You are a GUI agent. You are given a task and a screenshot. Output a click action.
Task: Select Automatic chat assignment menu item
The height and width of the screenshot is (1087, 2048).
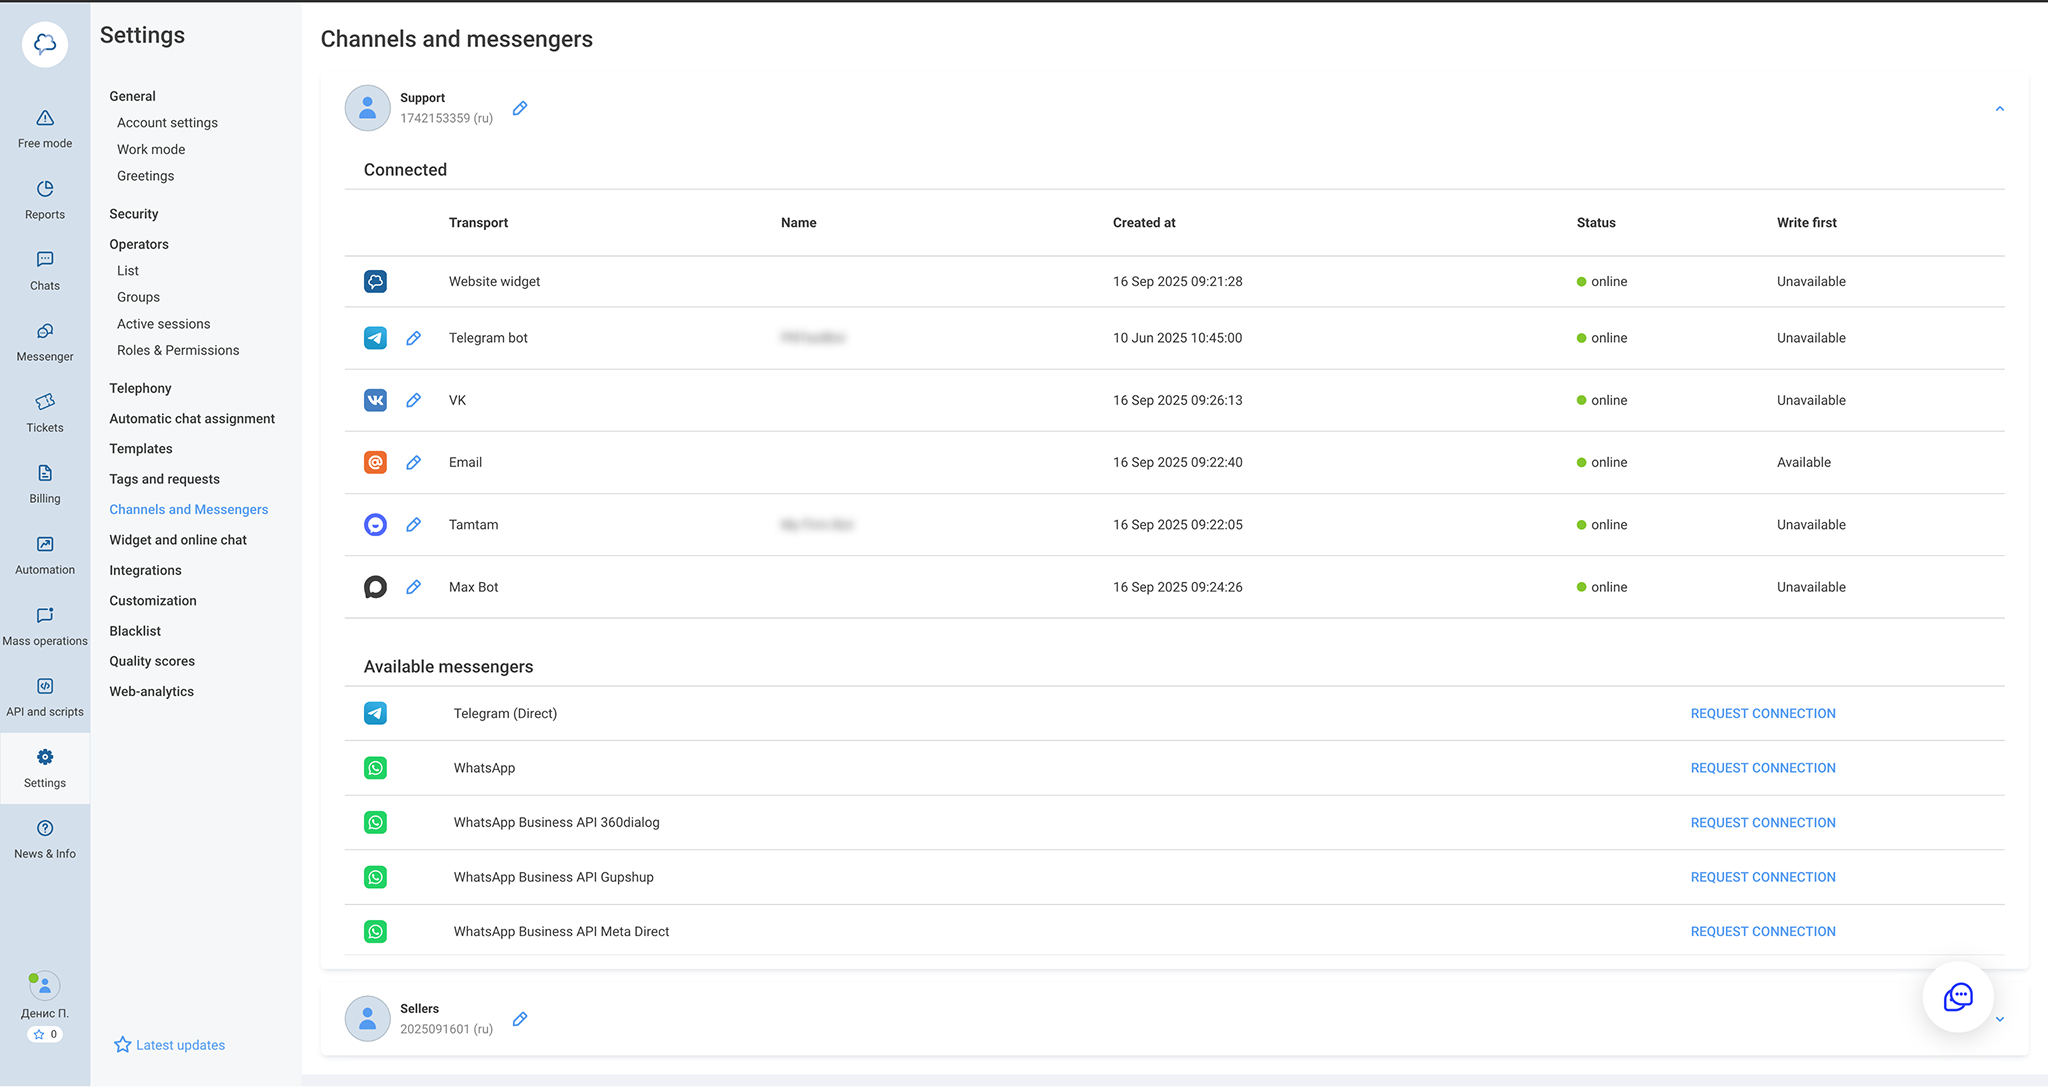pyautogui.click(x=192, y=419)
